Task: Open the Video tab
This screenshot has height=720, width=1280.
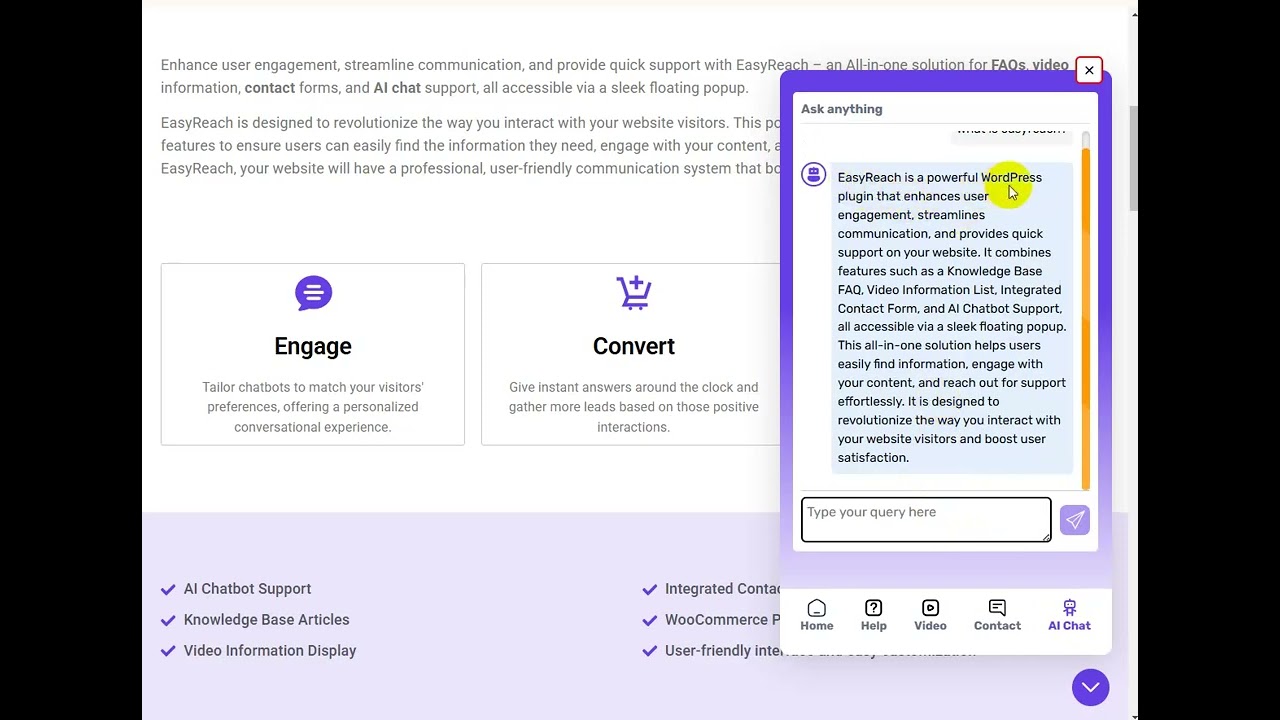Action: (930, 615)
